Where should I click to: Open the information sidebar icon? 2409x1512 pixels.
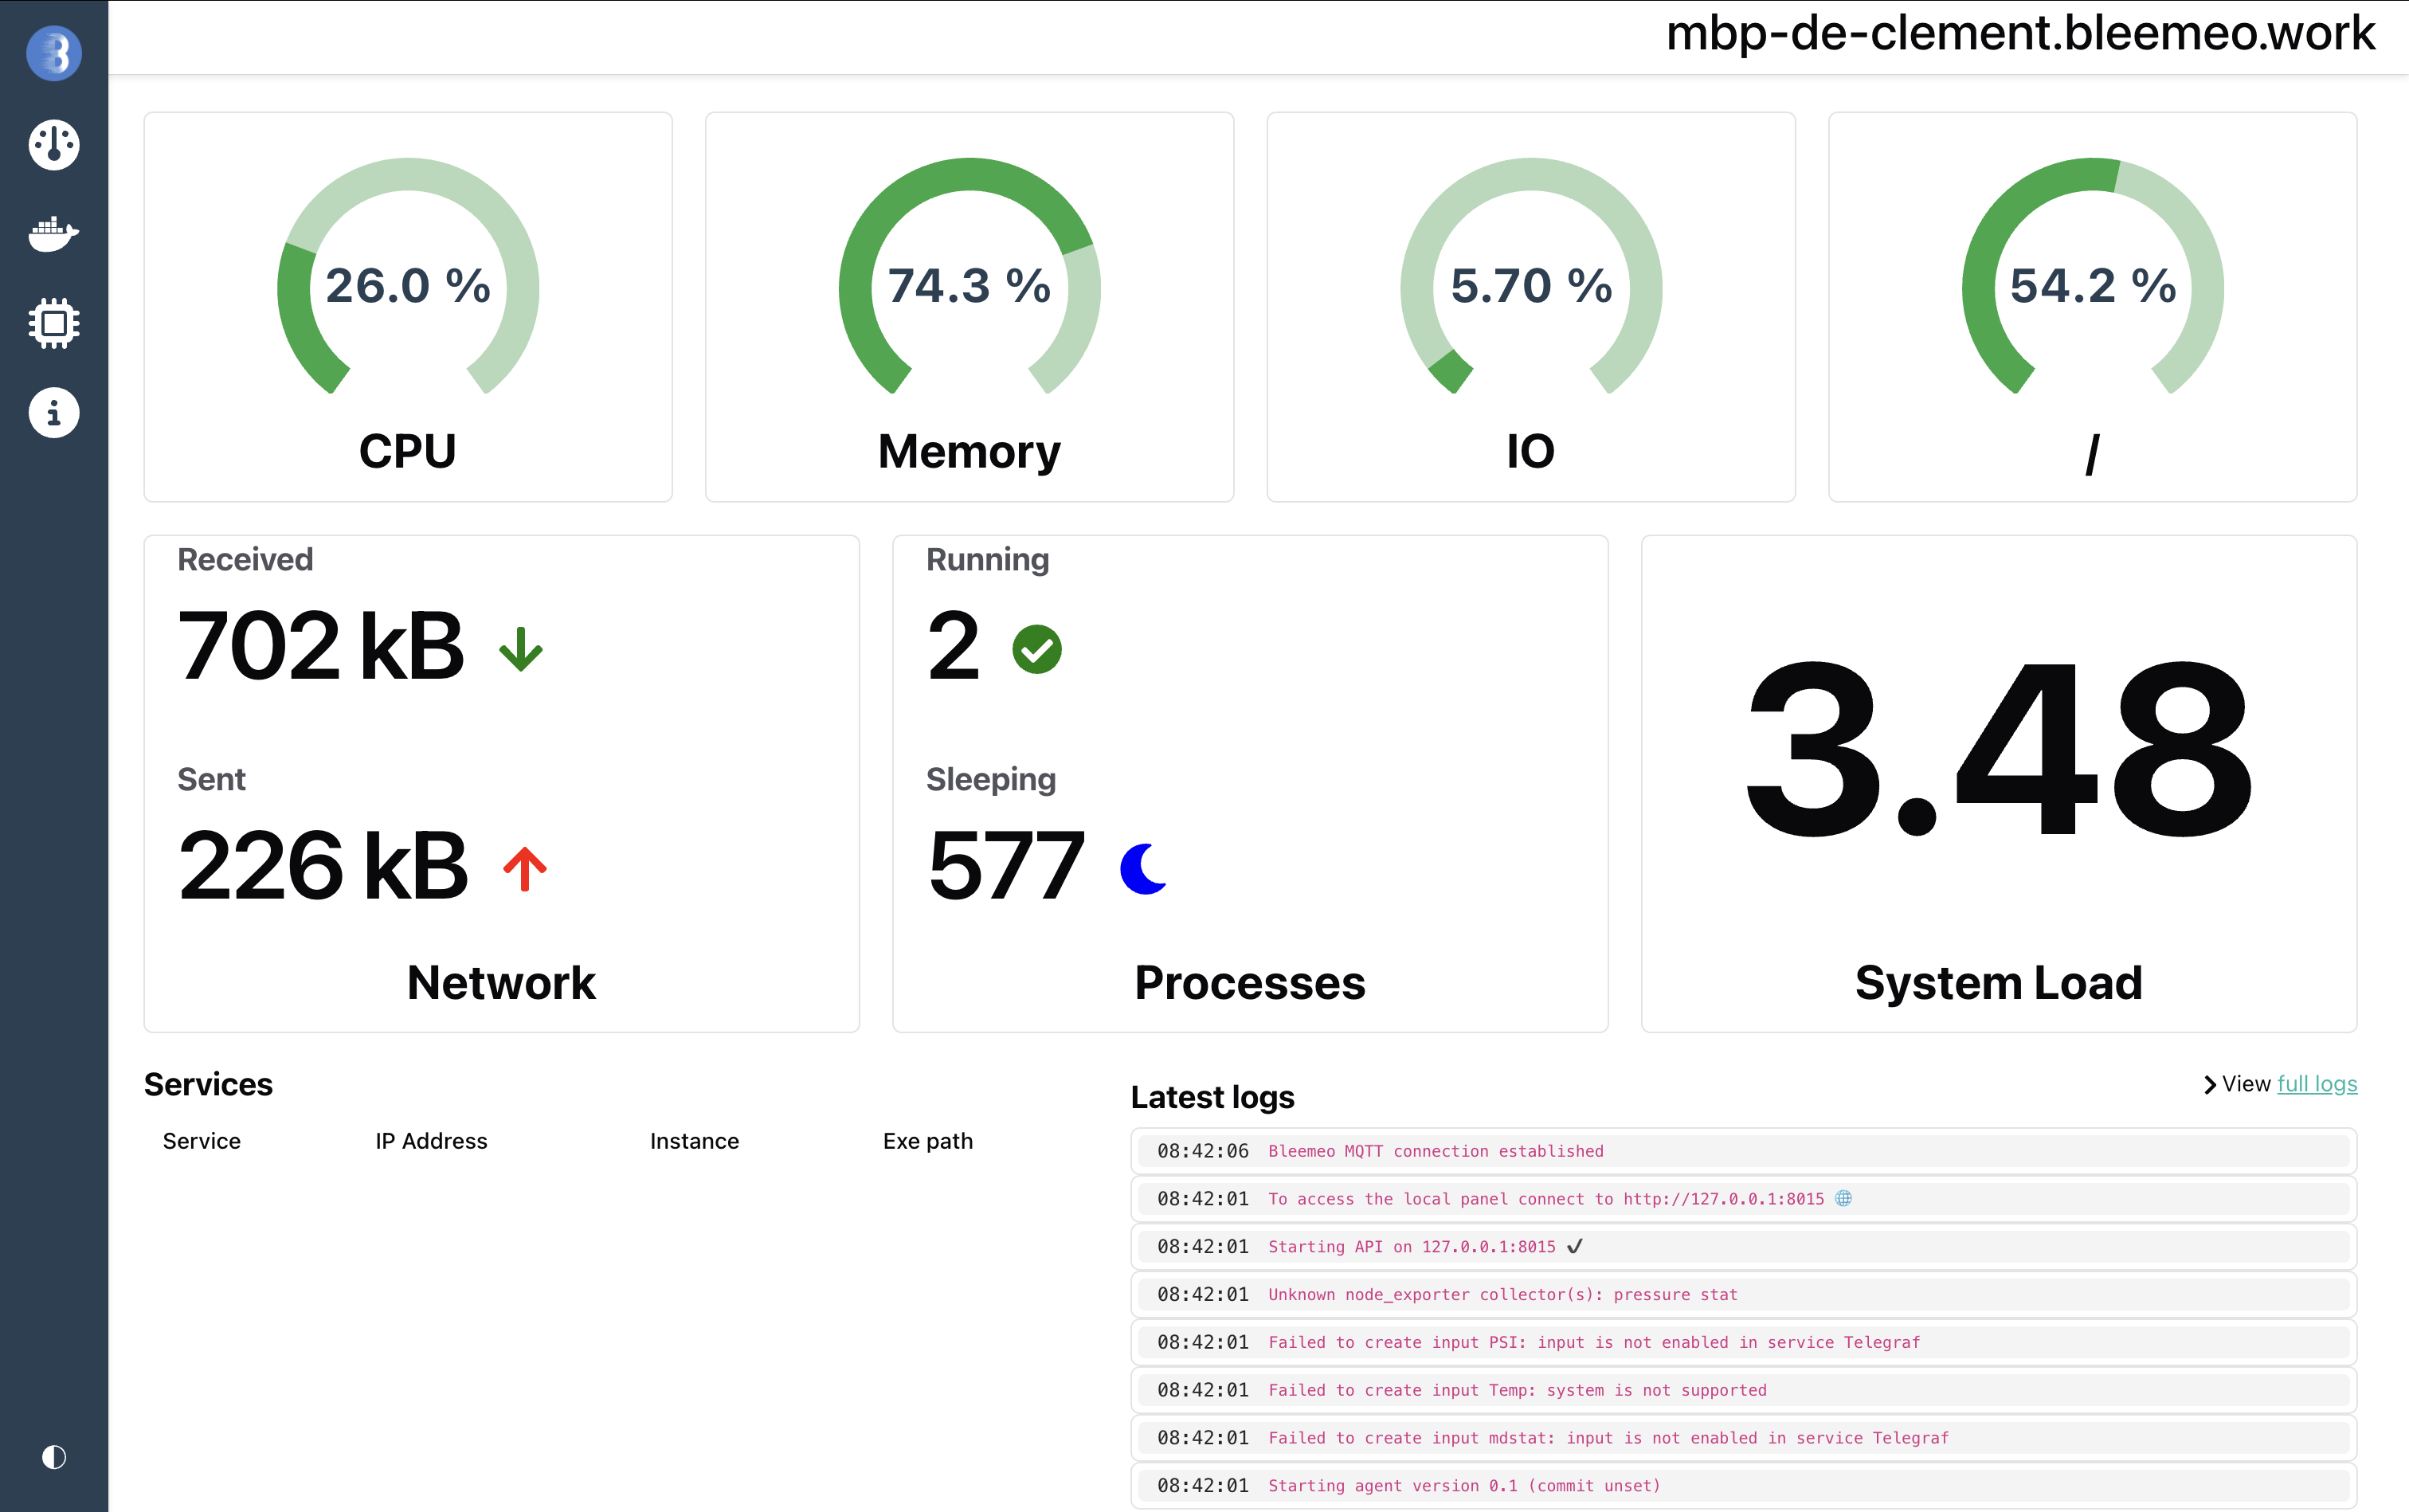tap(54, 412)
